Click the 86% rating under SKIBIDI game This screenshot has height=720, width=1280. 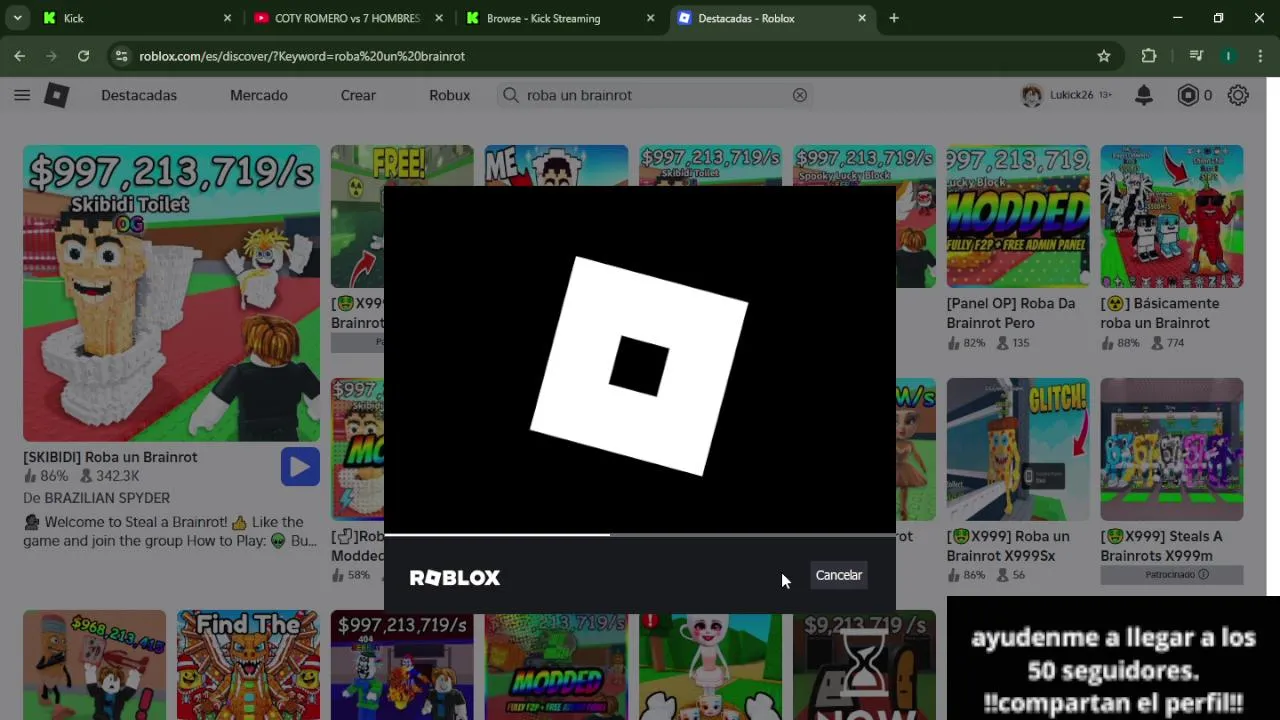(x=46, y=477)
